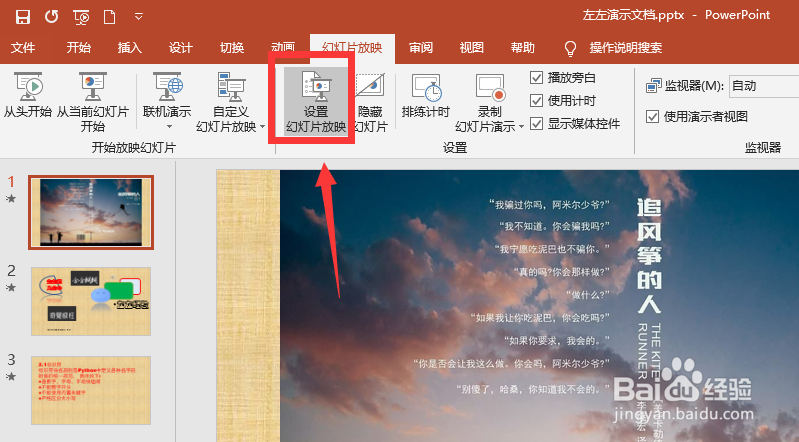Toggle 使用演示者视图 checkbox
The height and width of the screenshot is (442, 799).
pos(652,117)
